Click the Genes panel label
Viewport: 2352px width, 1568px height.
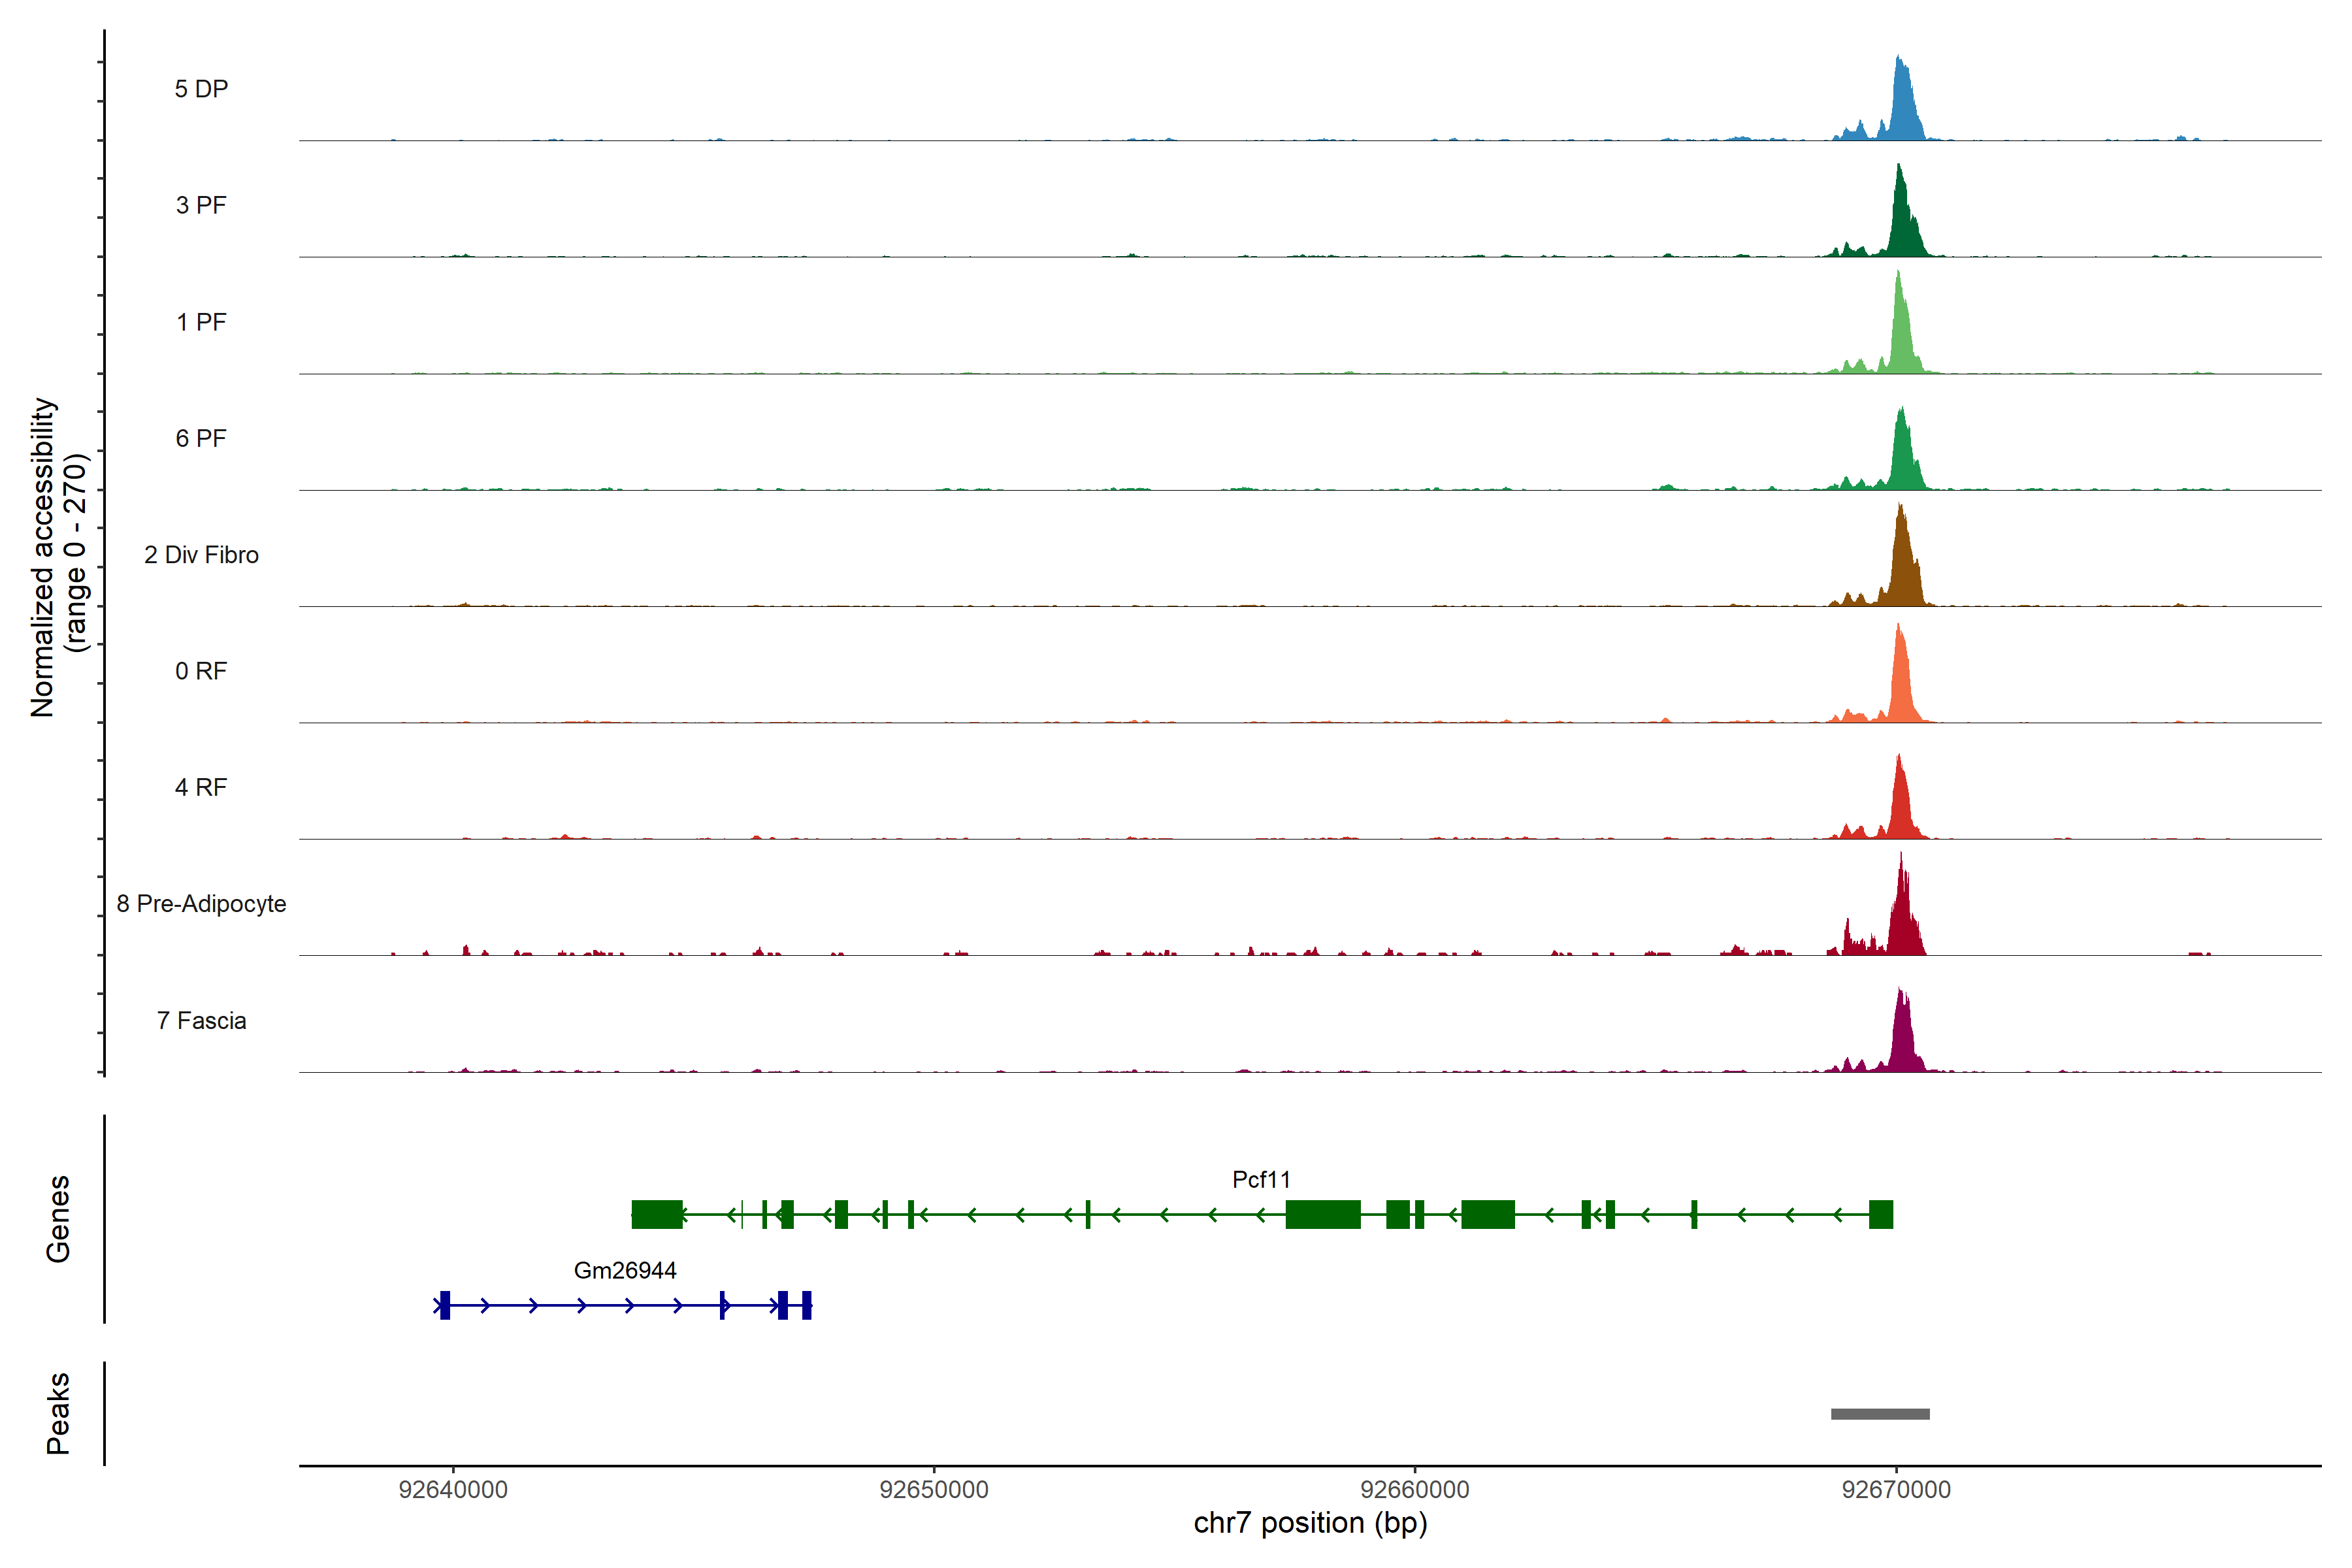coord(58,1219)
